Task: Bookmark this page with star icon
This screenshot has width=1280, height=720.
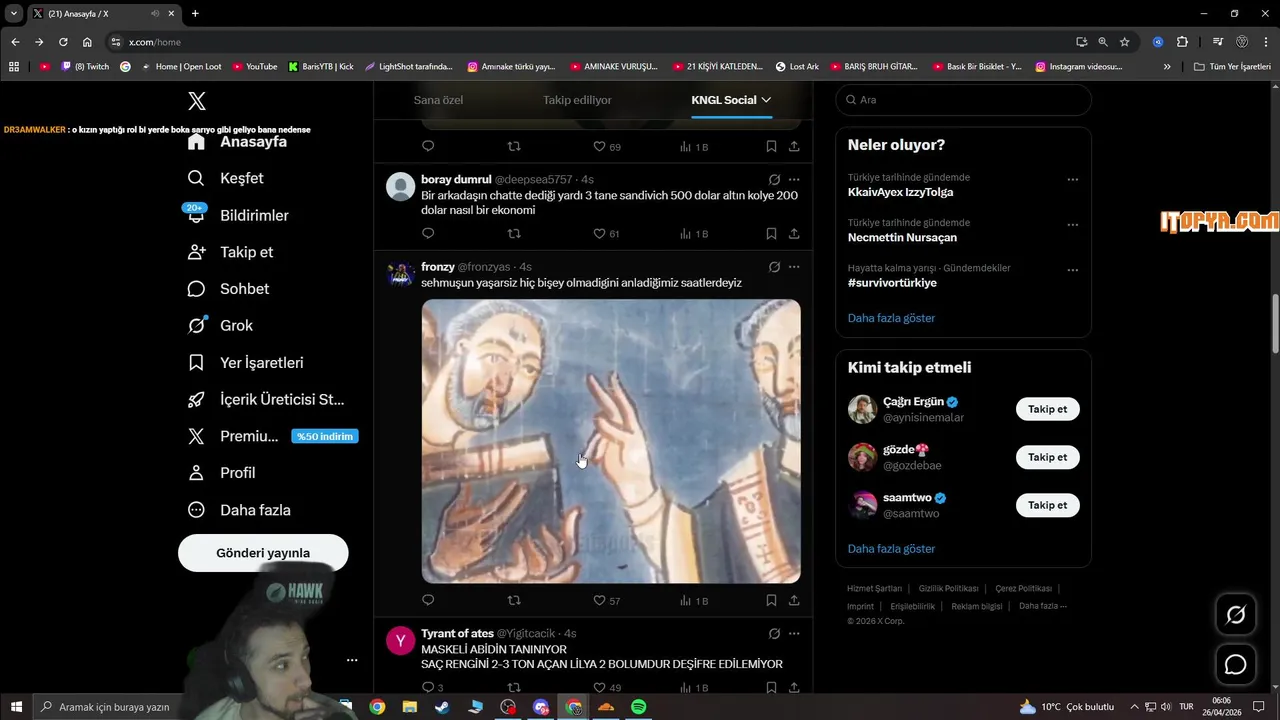Action: (1125, 42)
